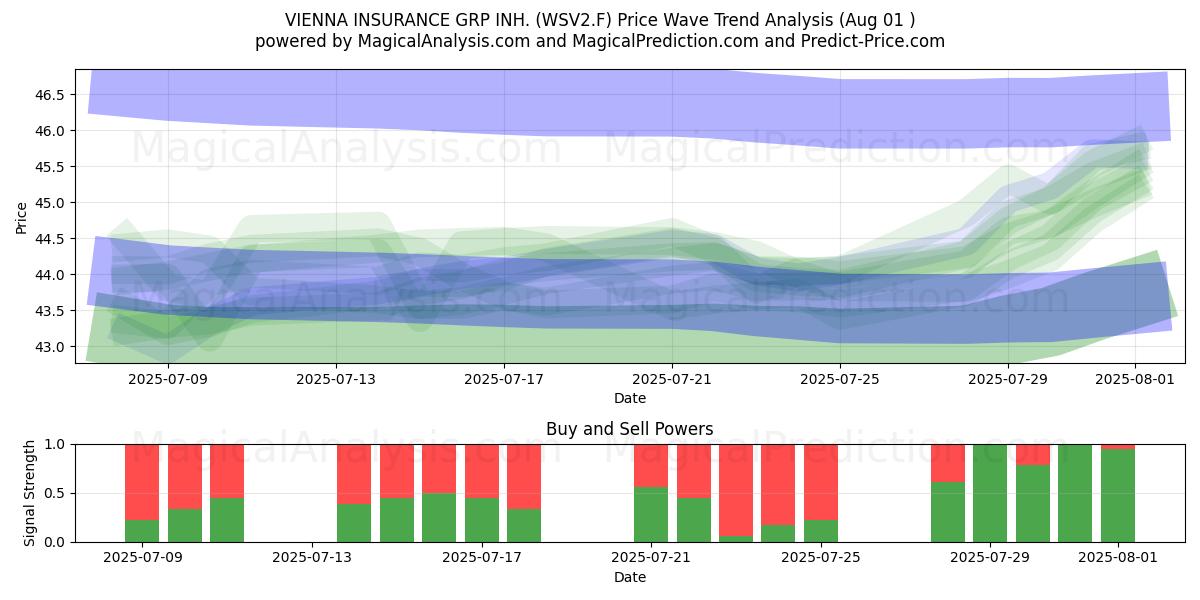
Task: Click the 2025-08-01 date tick under the price chart
Action: pyautogui.click(x=1134, y=380)
